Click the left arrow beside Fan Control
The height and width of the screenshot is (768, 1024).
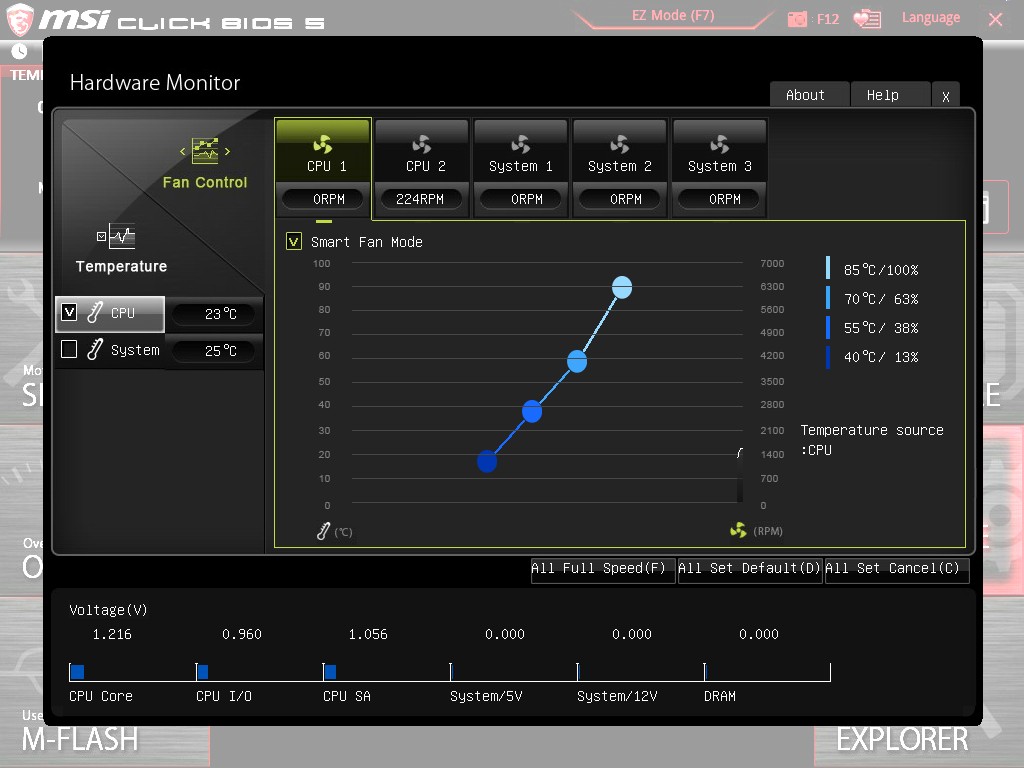[183, 152]
